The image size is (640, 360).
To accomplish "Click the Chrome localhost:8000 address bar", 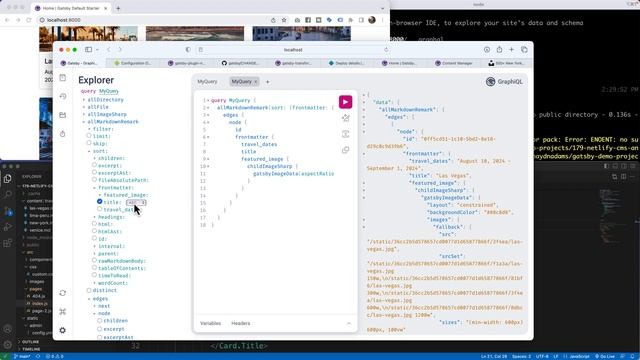I will 155,20.
